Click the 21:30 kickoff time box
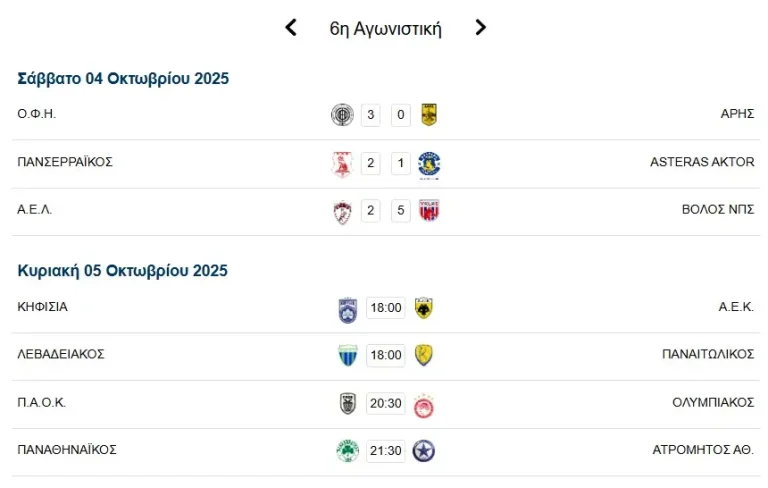768x488 pixels. 385,451
